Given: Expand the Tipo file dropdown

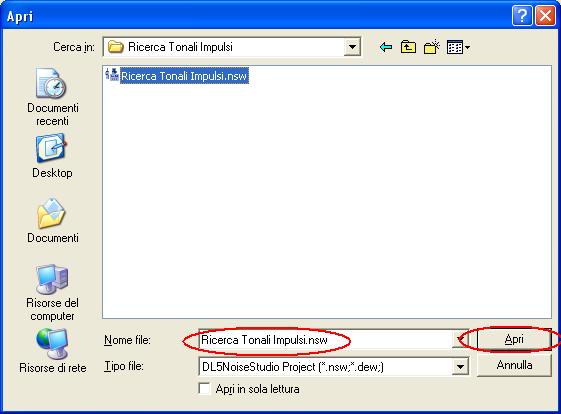Looking at the screenshot, I should pyautogui.click(x=460, y=366).
